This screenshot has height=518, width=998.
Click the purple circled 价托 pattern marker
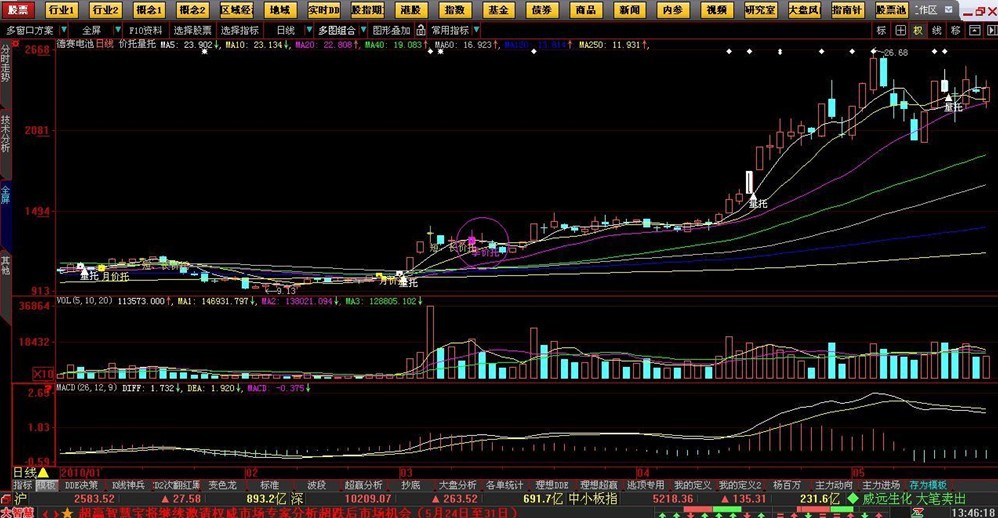(482, 242)
